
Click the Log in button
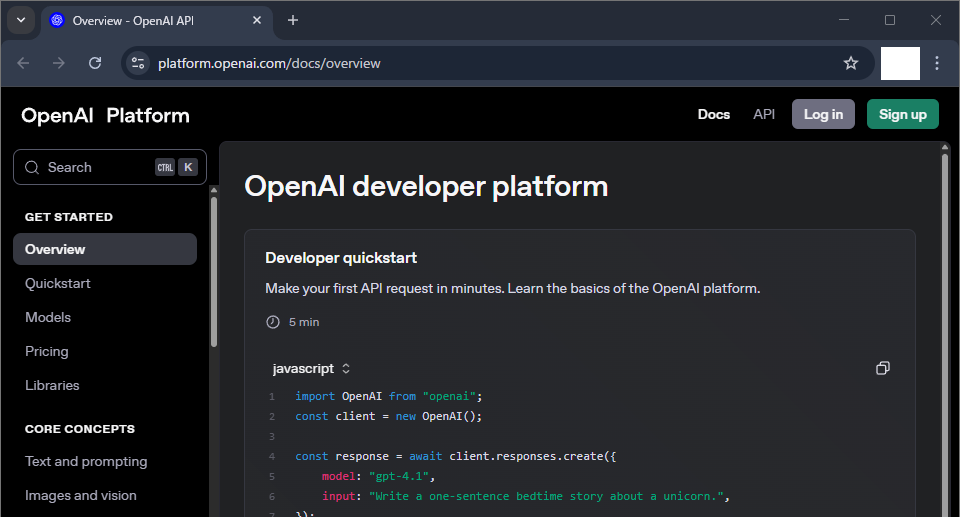(x=823, y=114)
